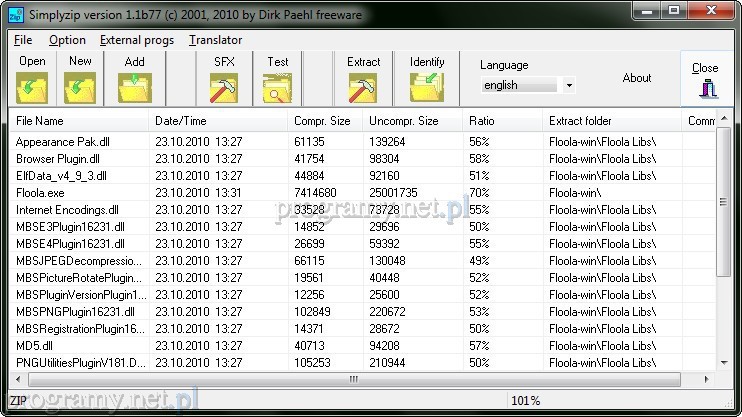Click the vertical scrollbar down arrow
Viewport: 742px width, 417px height.
[724, 363]
